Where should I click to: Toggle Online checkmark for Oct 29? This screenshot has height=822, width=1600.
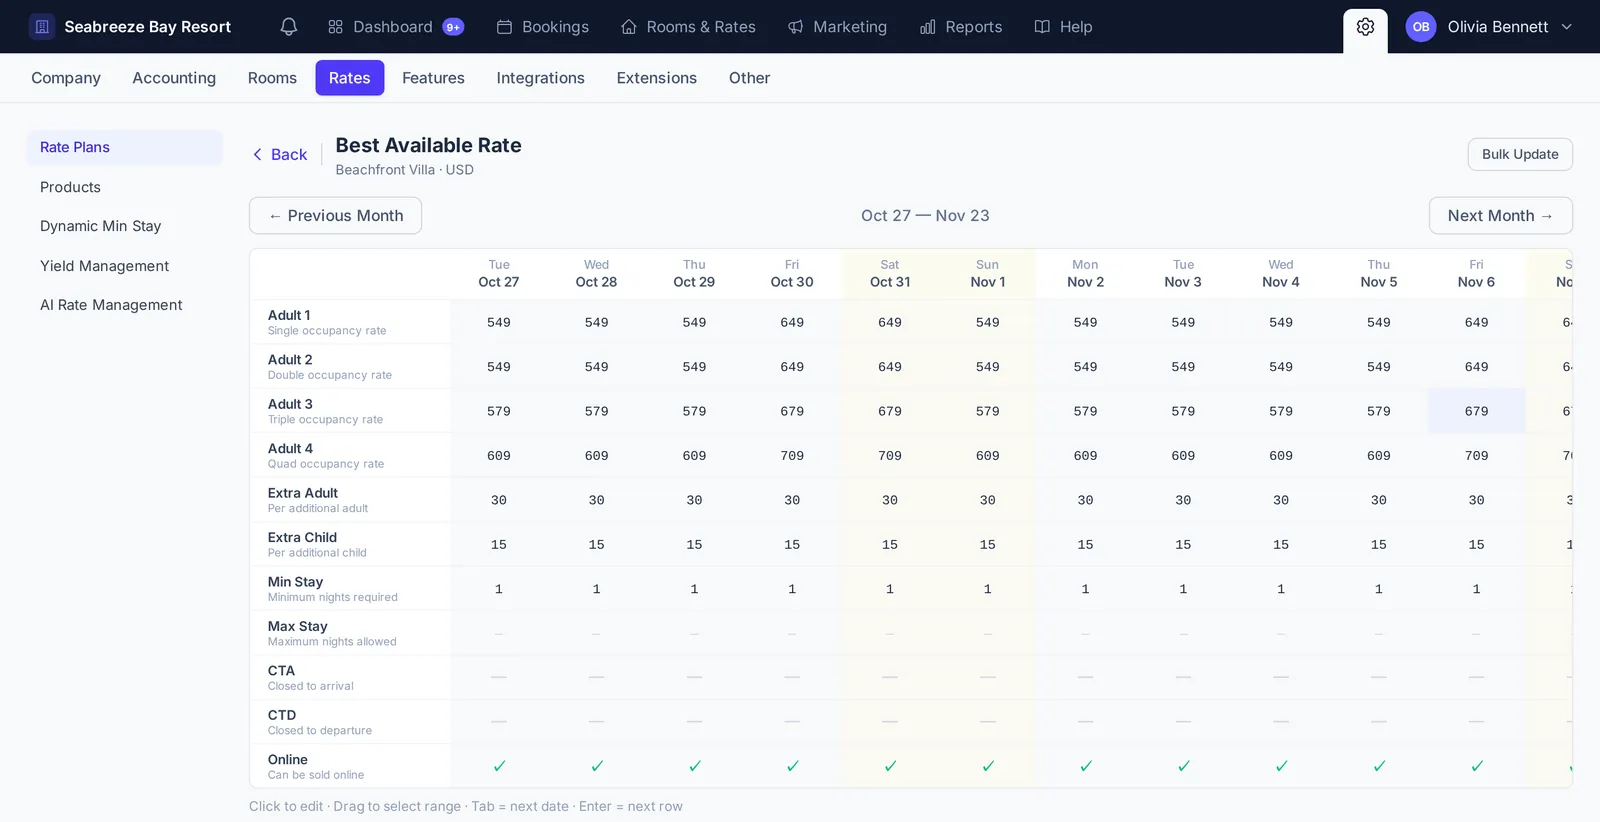694,766
